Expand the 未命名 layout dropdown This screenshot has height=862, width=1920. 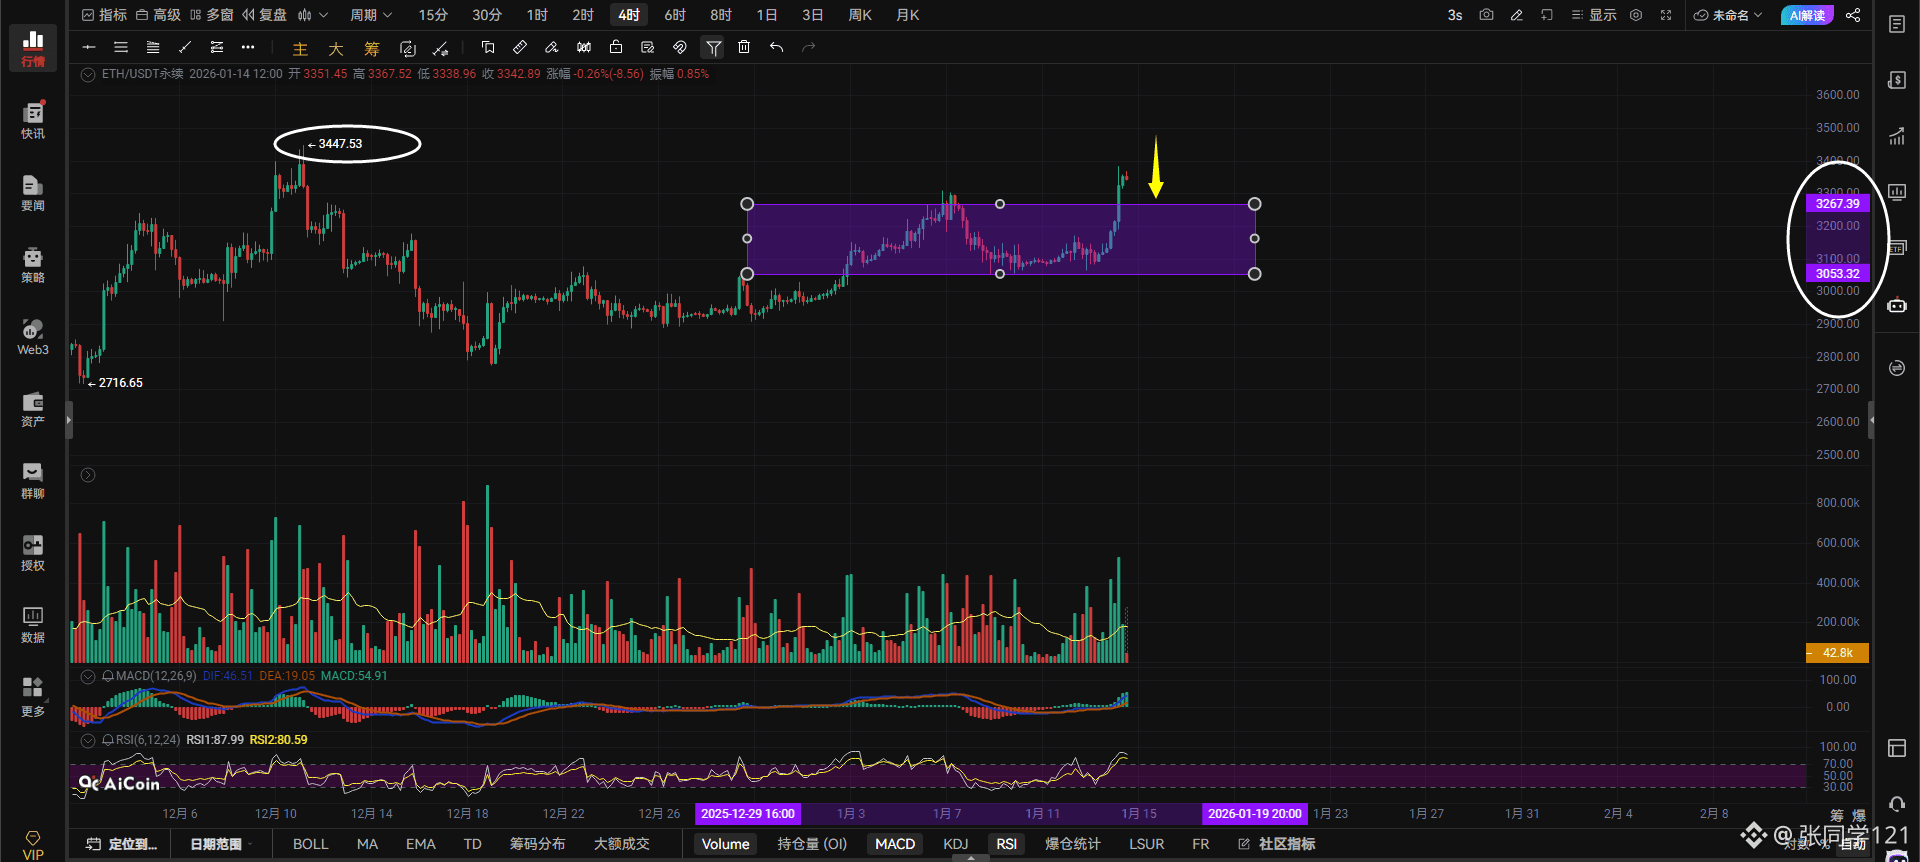[x=1728, y=15]
